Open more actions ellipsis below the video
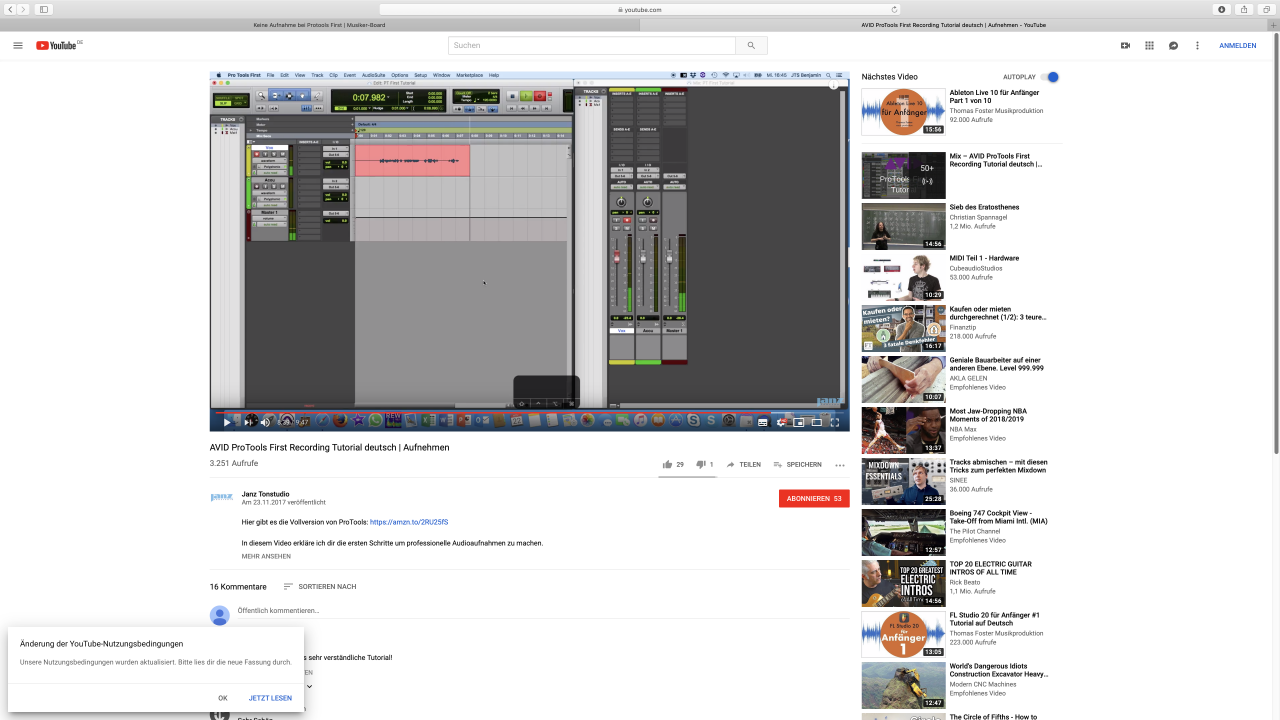1280x720 pixels. tap(840, 465)
